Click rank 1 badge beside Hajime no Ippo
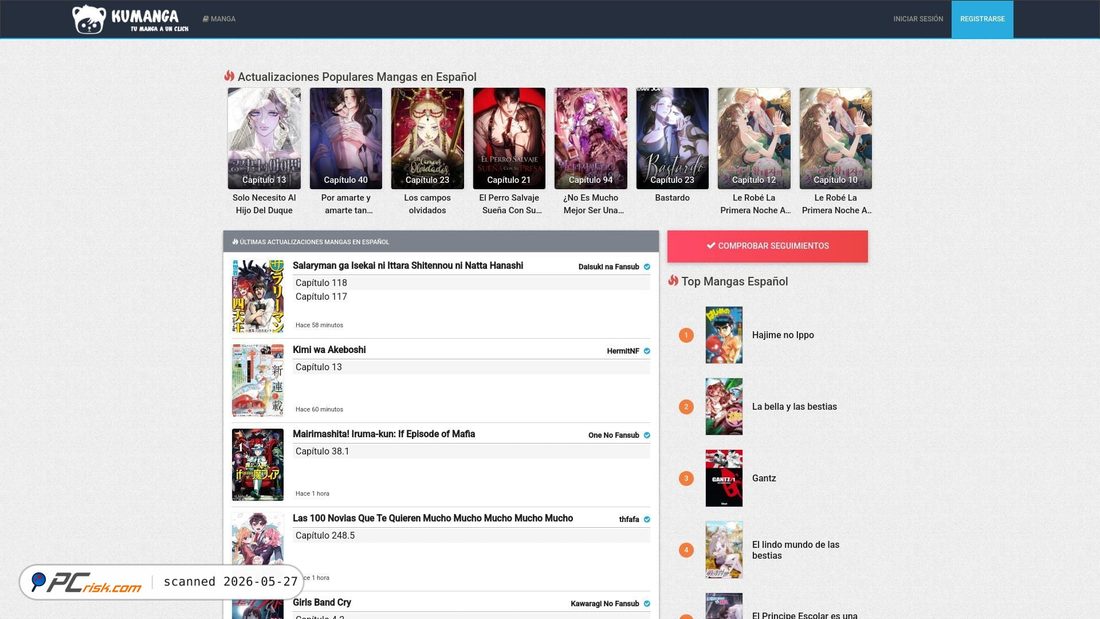This screenshot has width=1100, height=619. (686, 335)
